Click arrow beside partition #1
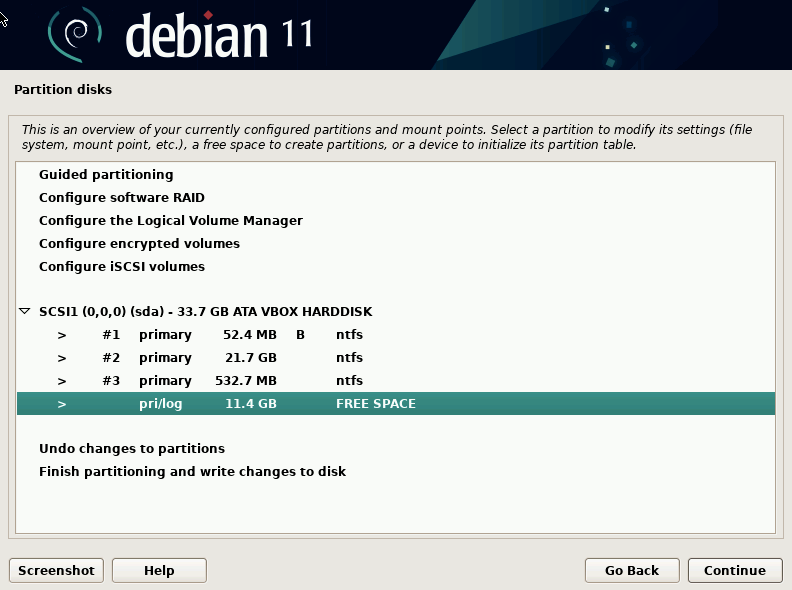792x590 pixels. click(x=62, y=335)
